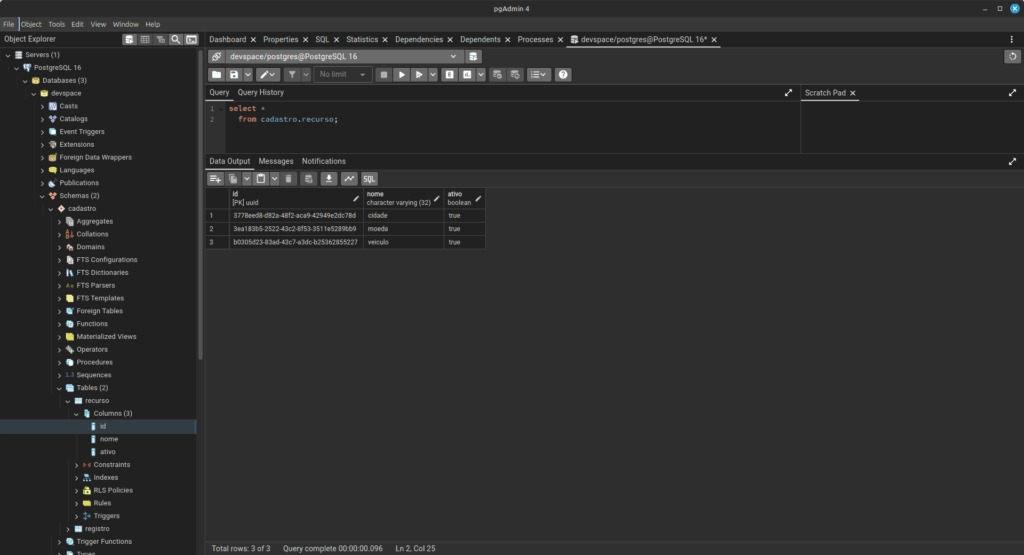
Task: Open the edit pencil menu
Action: point(267,74)
